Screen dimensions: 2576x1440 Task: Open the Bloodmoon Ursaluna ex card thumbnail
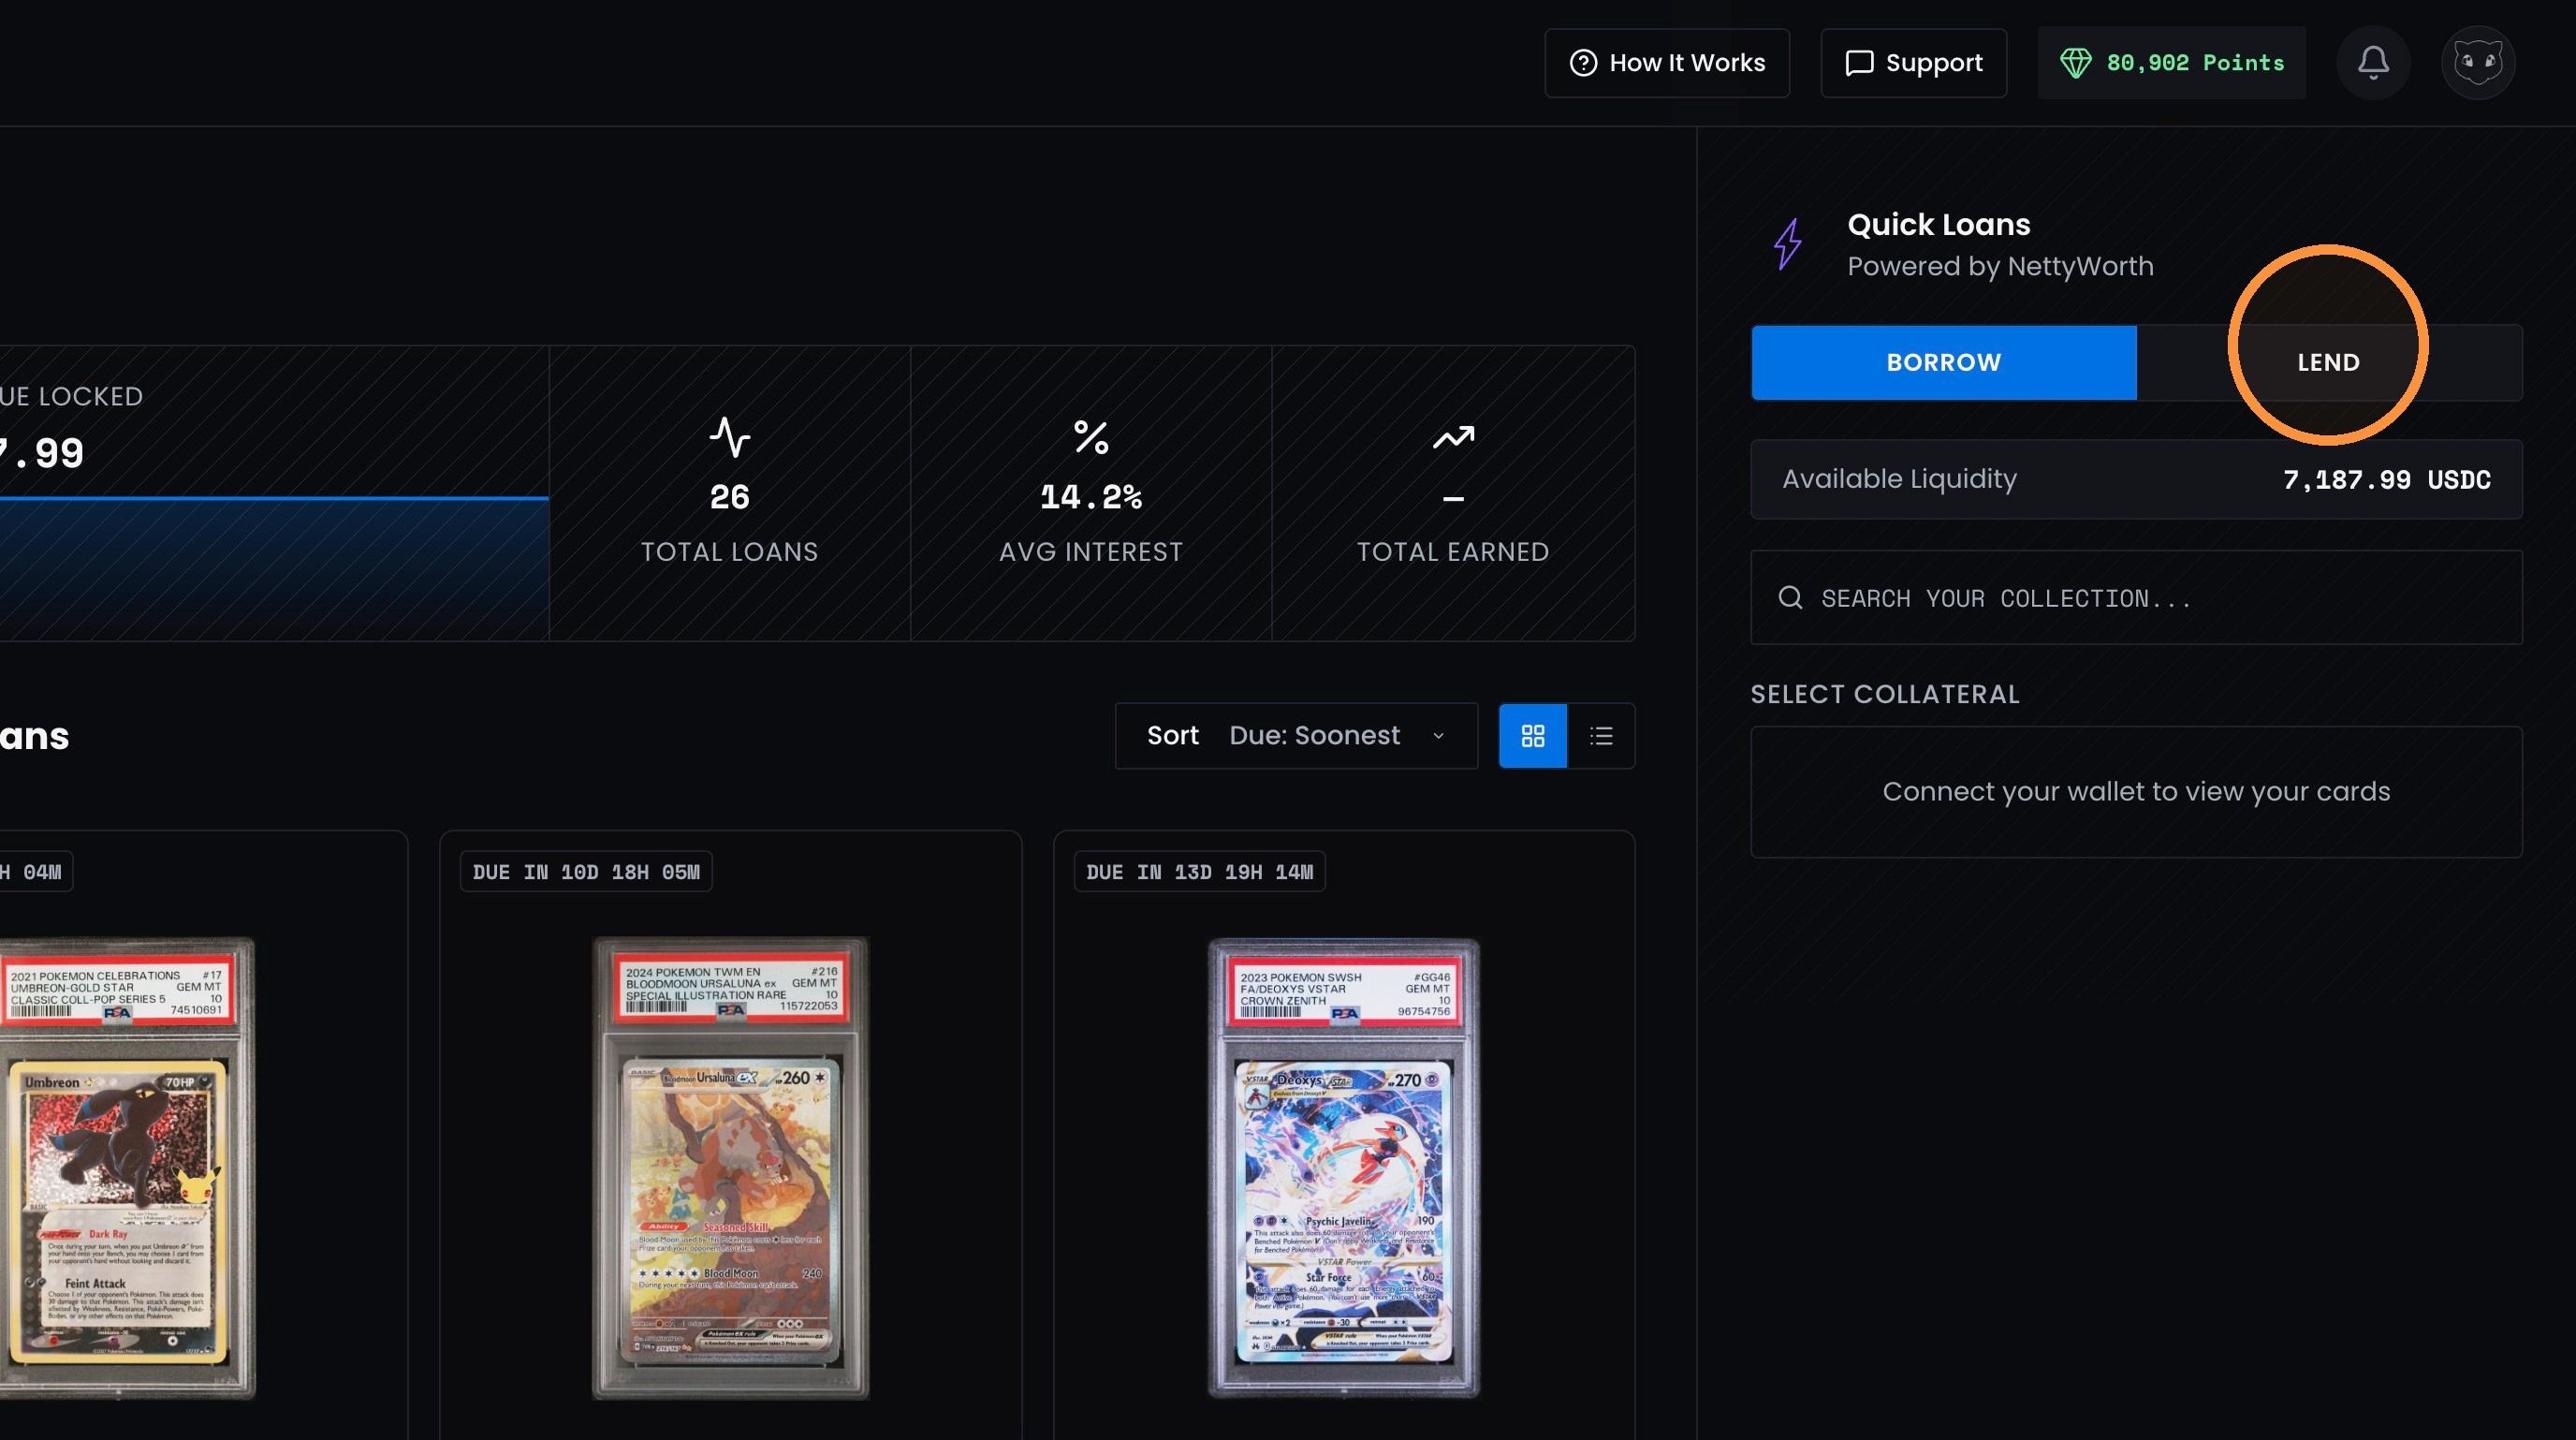click(731, 1167)
